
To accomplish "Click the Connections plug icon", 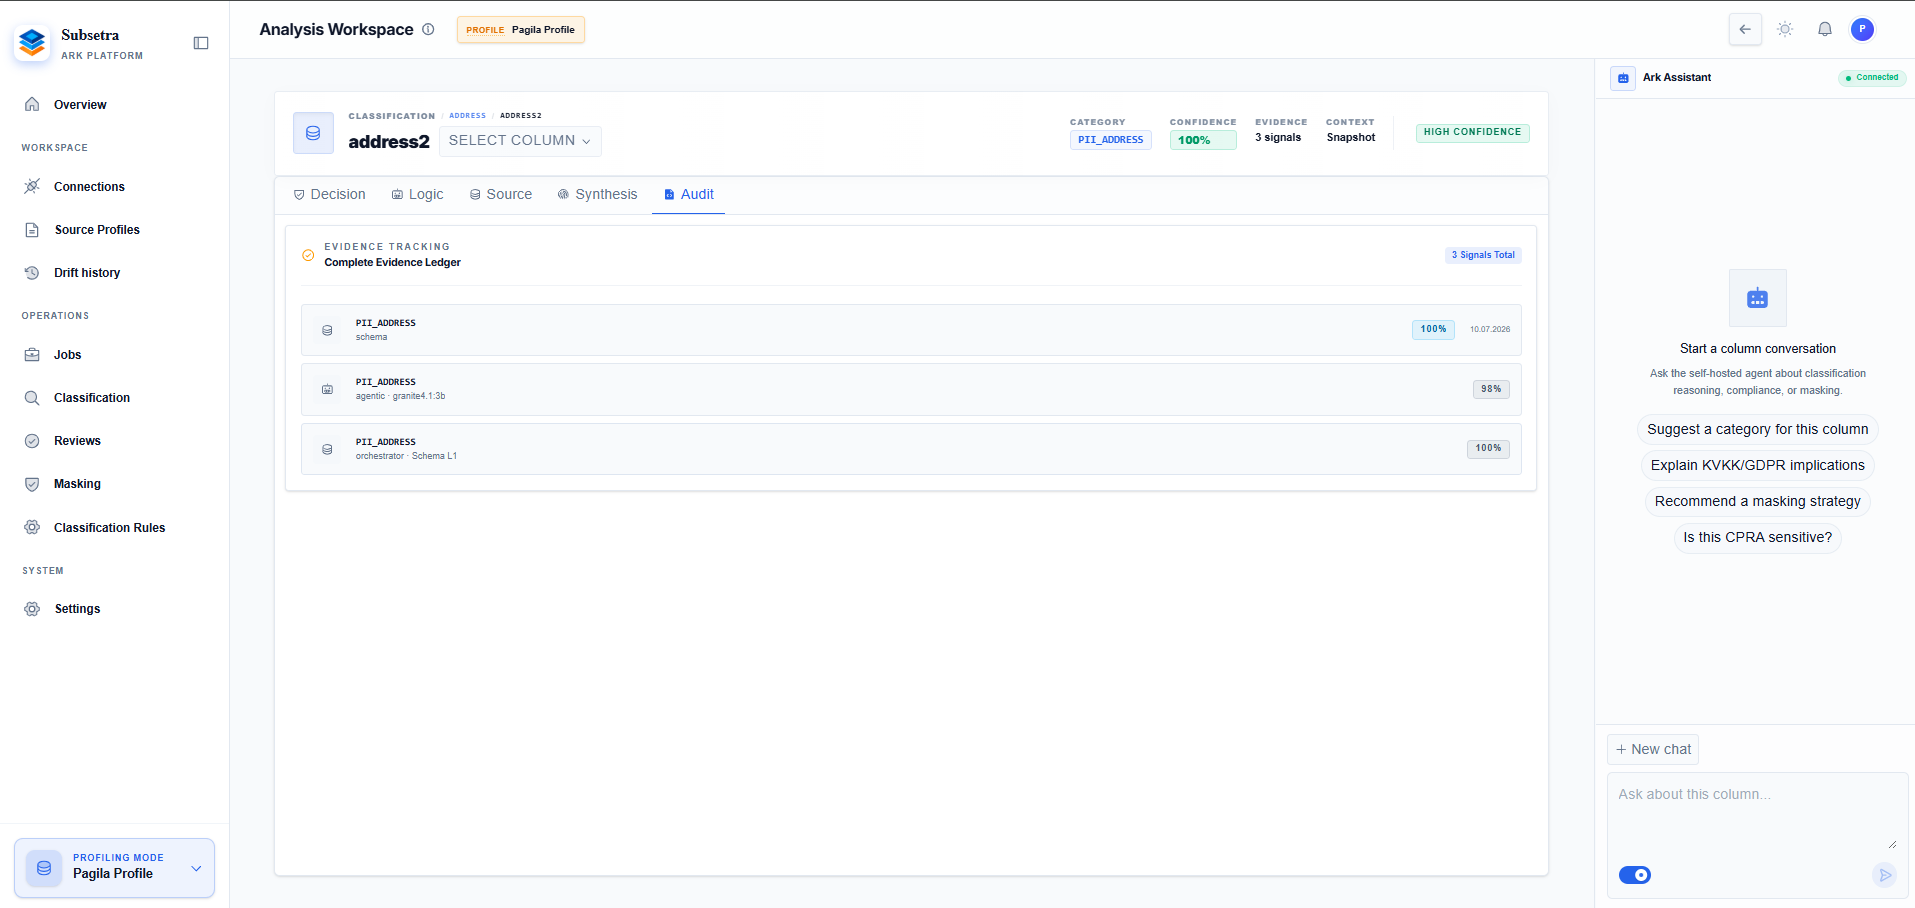I will point(32,186).
